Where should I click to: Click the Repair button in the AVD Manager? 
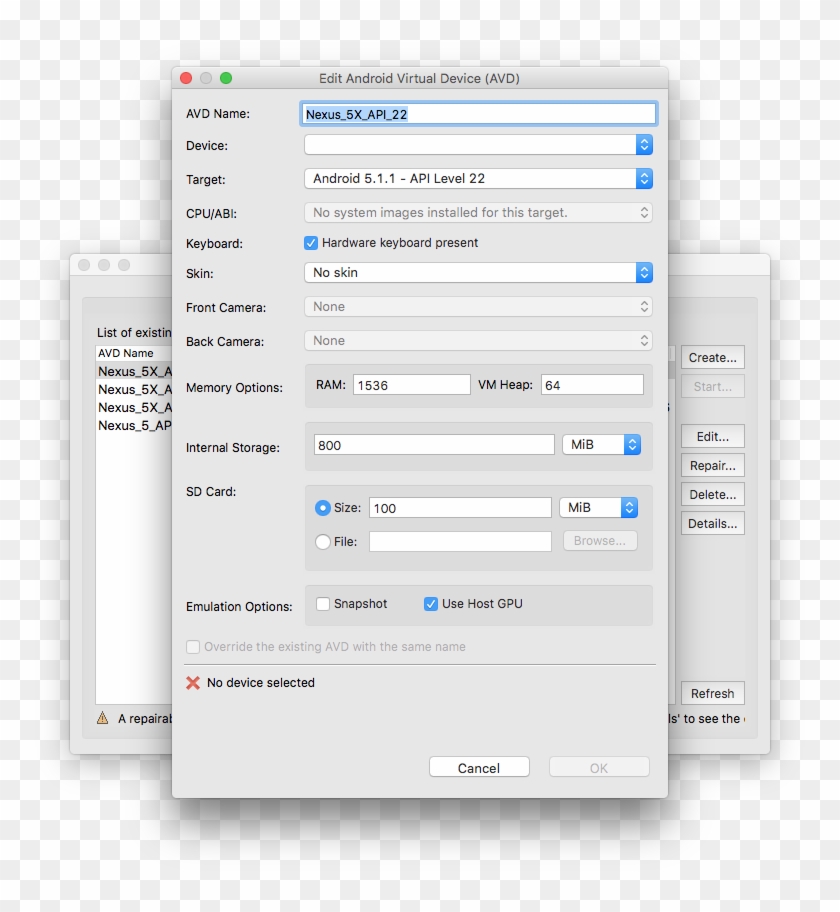[x=712, y=464]
